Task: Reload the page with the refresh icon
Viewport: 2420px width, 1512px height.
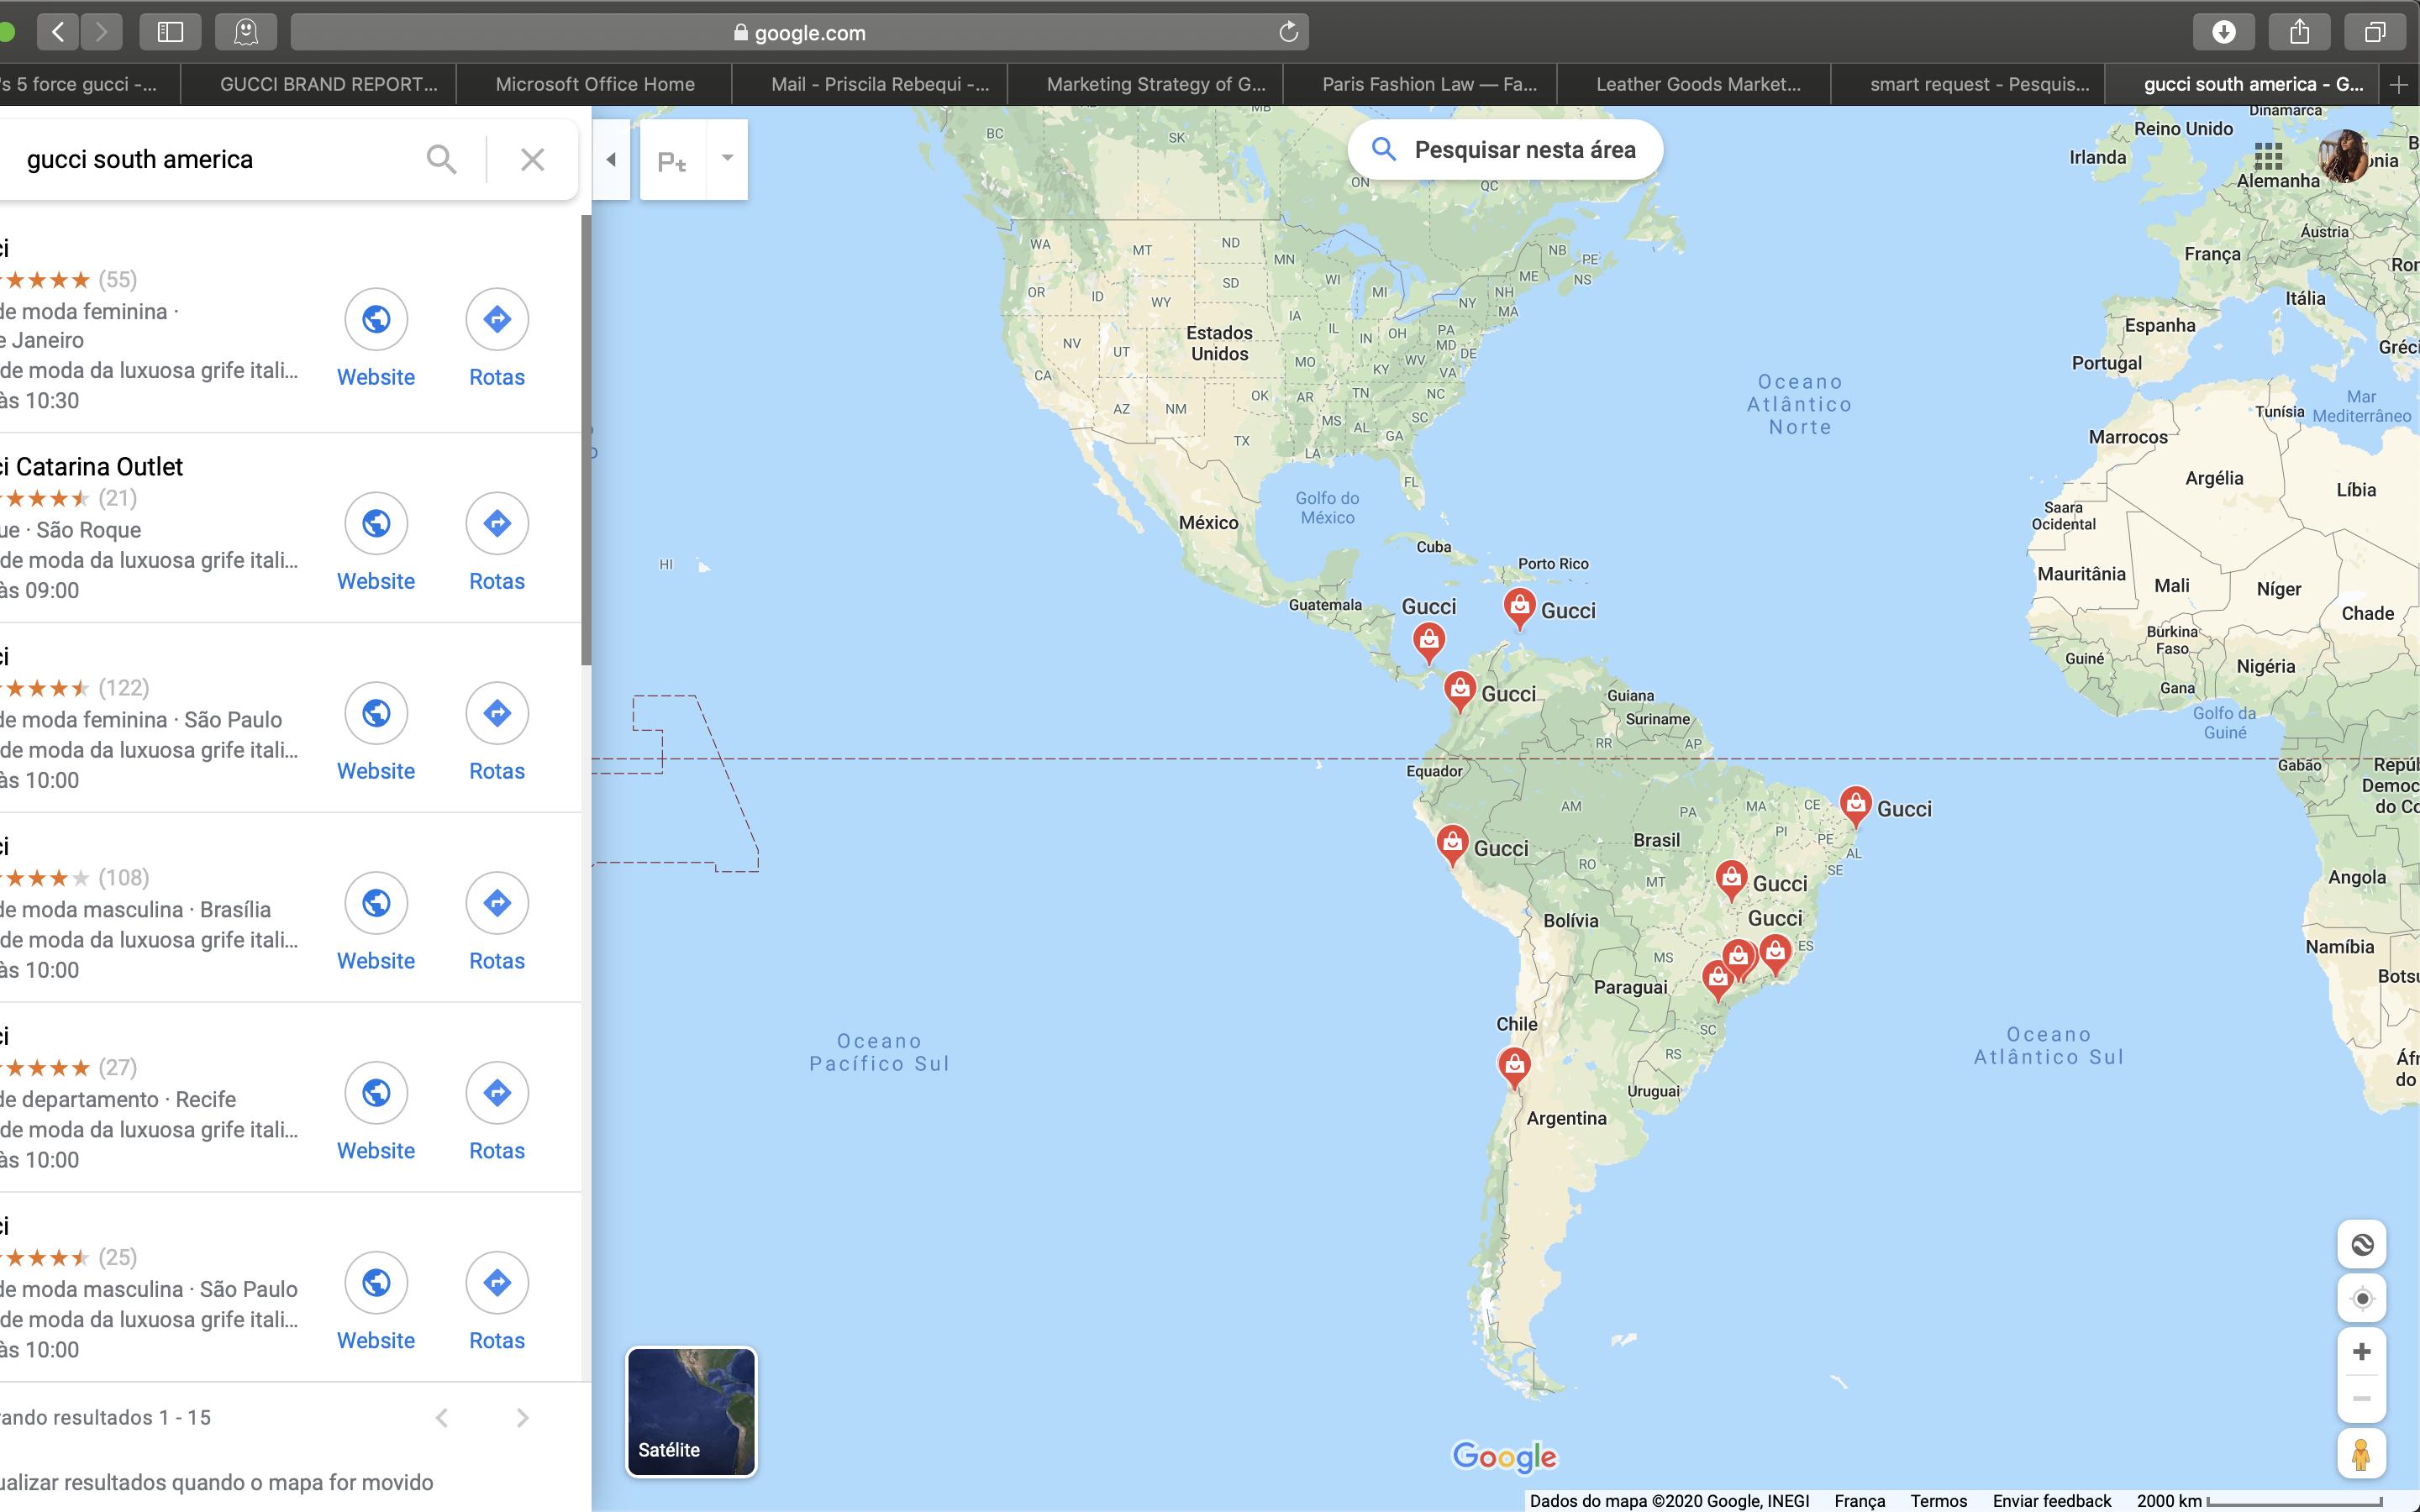Action: [x=1288, y=32]
